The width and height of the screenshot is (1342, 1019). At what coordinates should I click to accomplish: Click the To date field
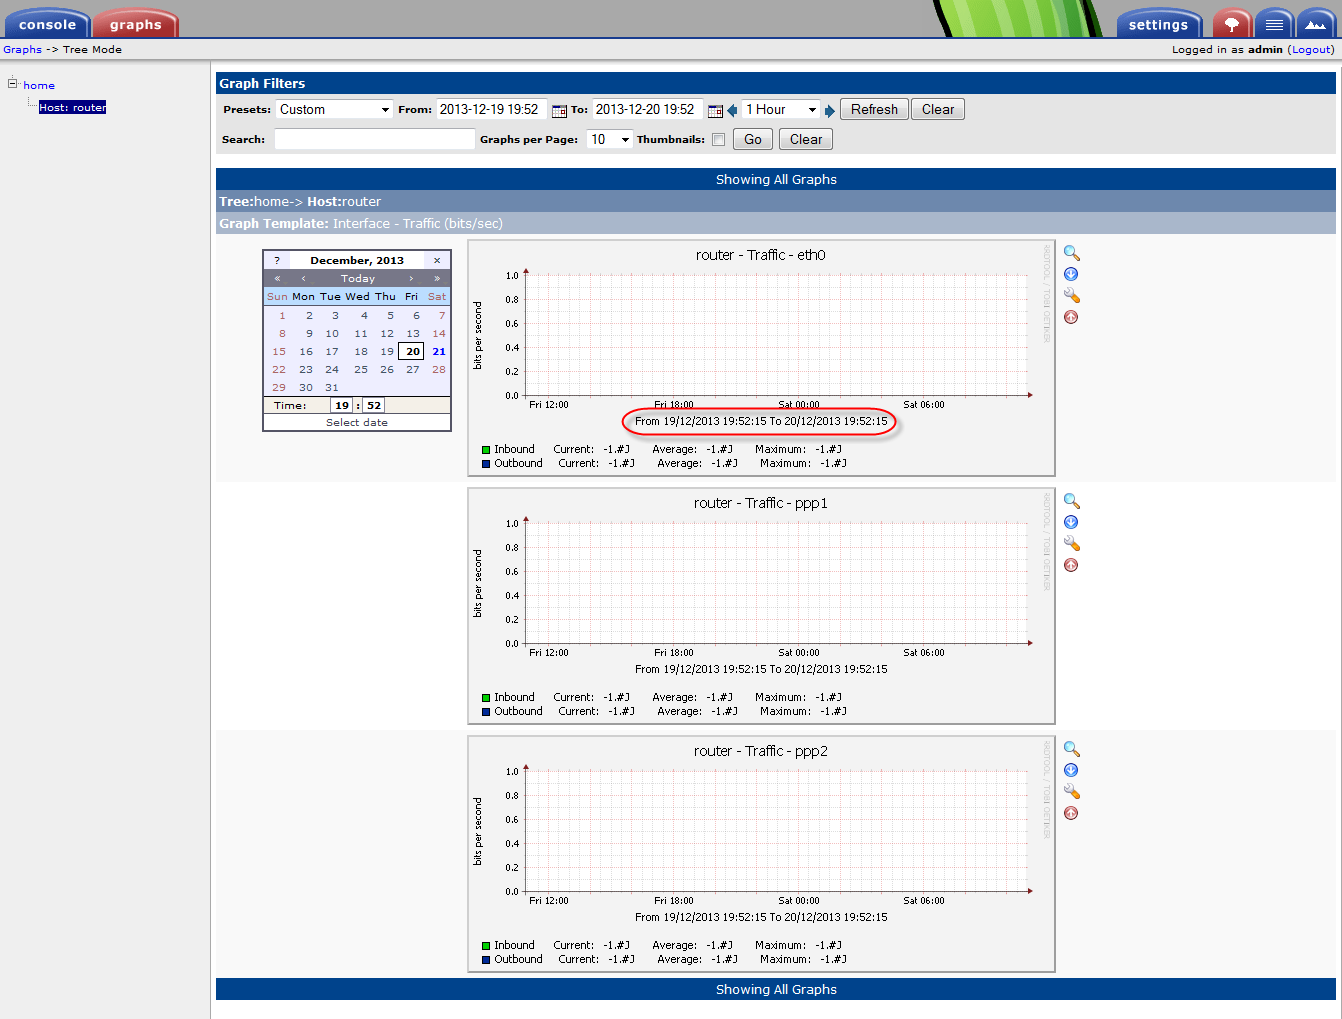tap(648, 110)
